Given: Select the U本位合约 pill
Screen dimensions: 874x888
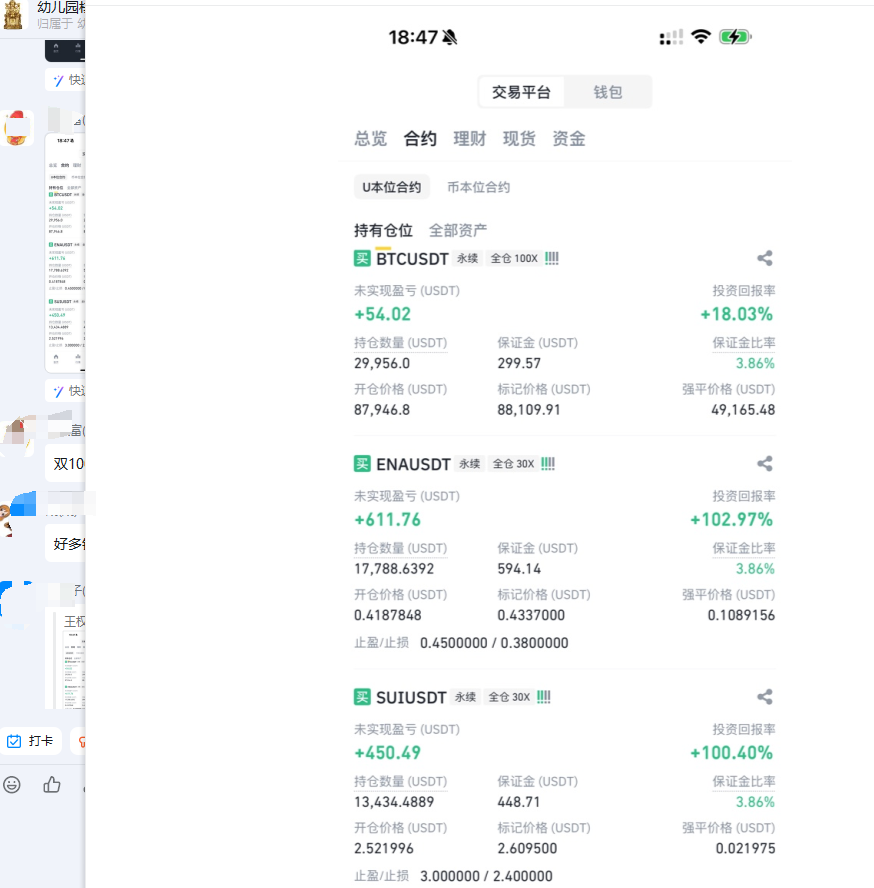Looking at the screenshot, I should click(391, 187).
